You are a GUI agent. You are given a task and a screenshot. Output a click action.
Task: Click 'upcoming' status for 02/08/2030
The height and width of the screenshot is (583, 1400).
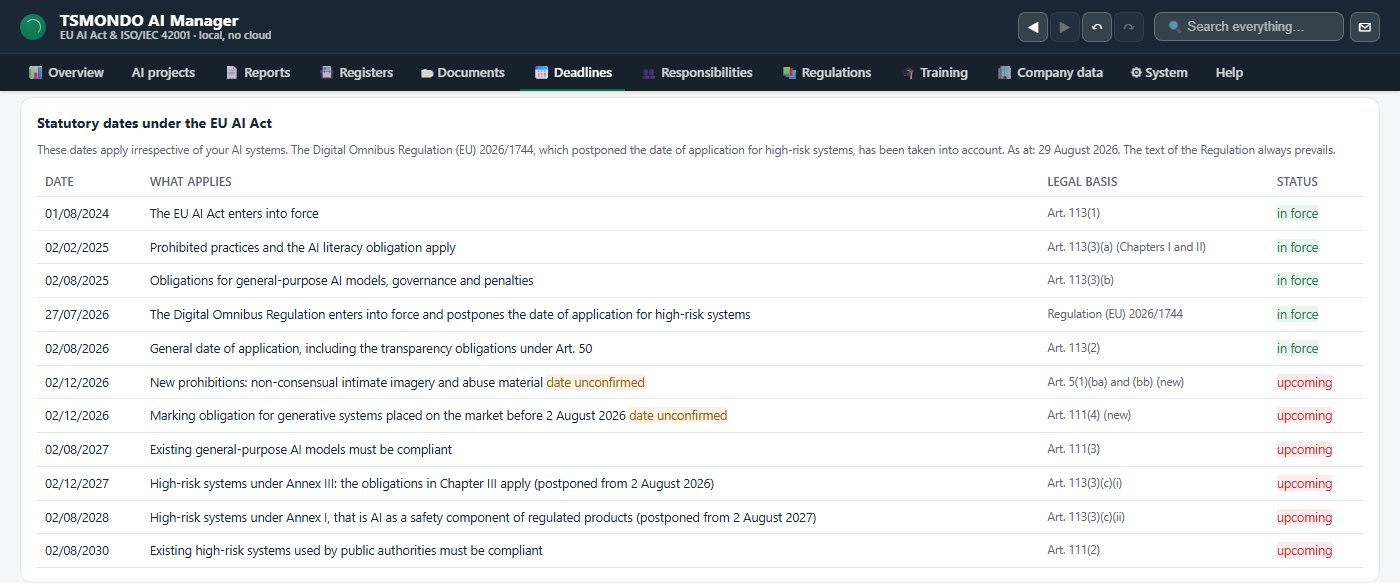[x=1304, y=550]
